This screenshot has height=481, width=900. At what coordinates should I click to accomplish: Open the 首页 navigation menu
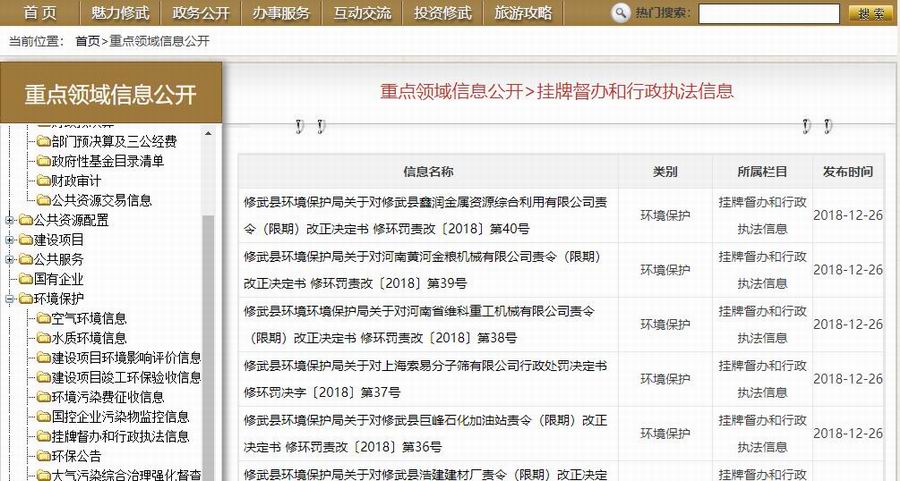(40, 13)
